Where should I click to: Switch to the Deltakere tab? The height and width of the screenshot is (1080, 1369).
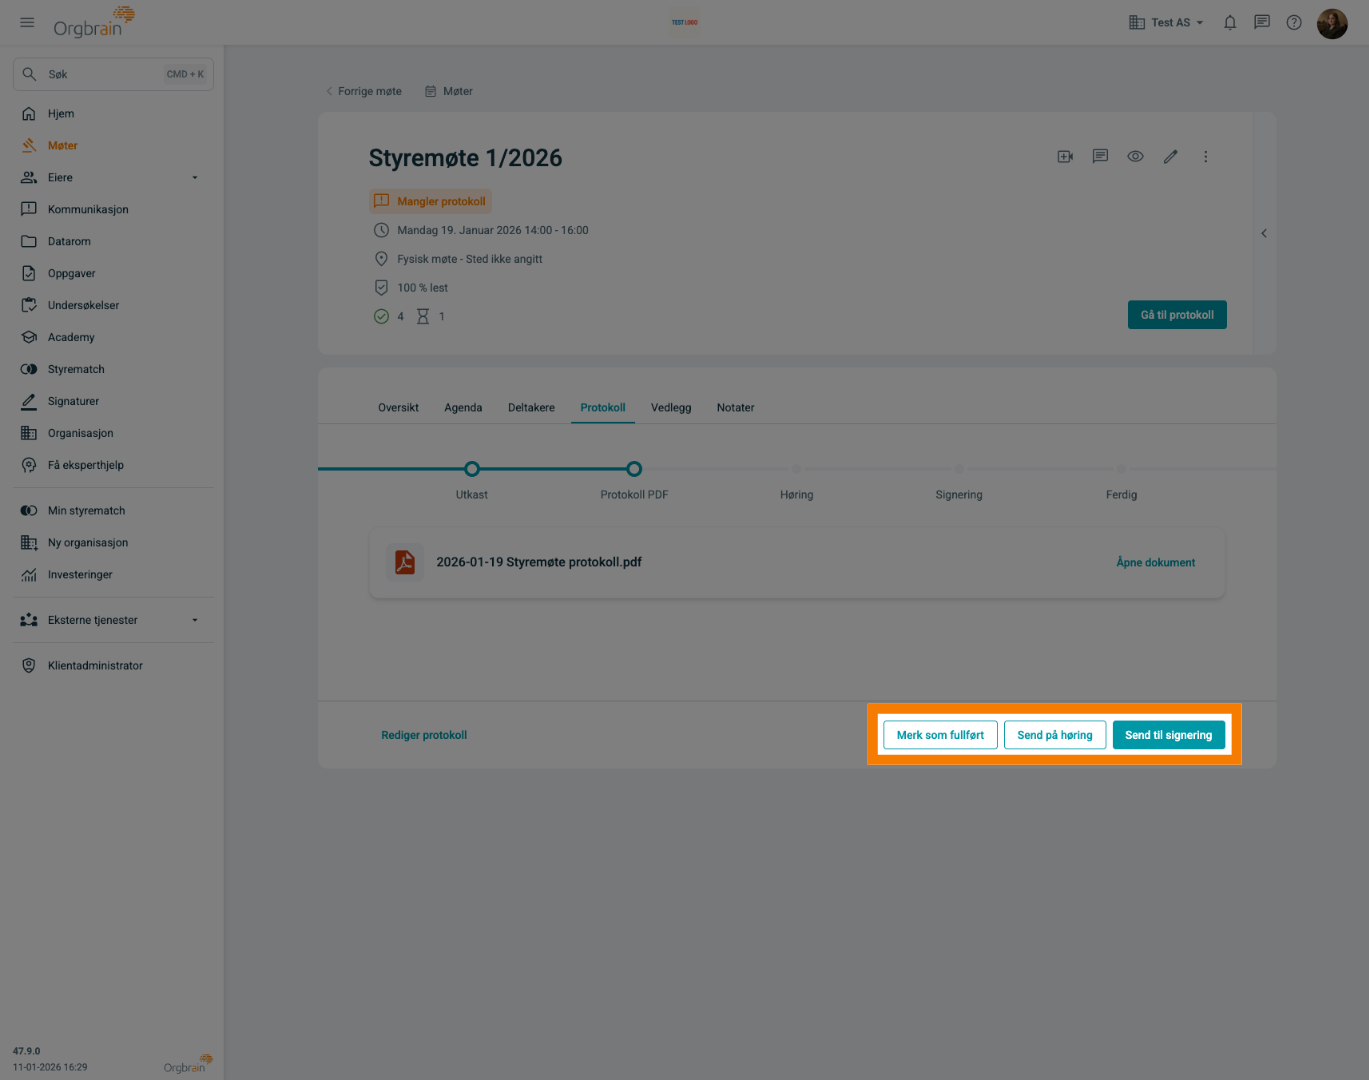click(531, 408)
